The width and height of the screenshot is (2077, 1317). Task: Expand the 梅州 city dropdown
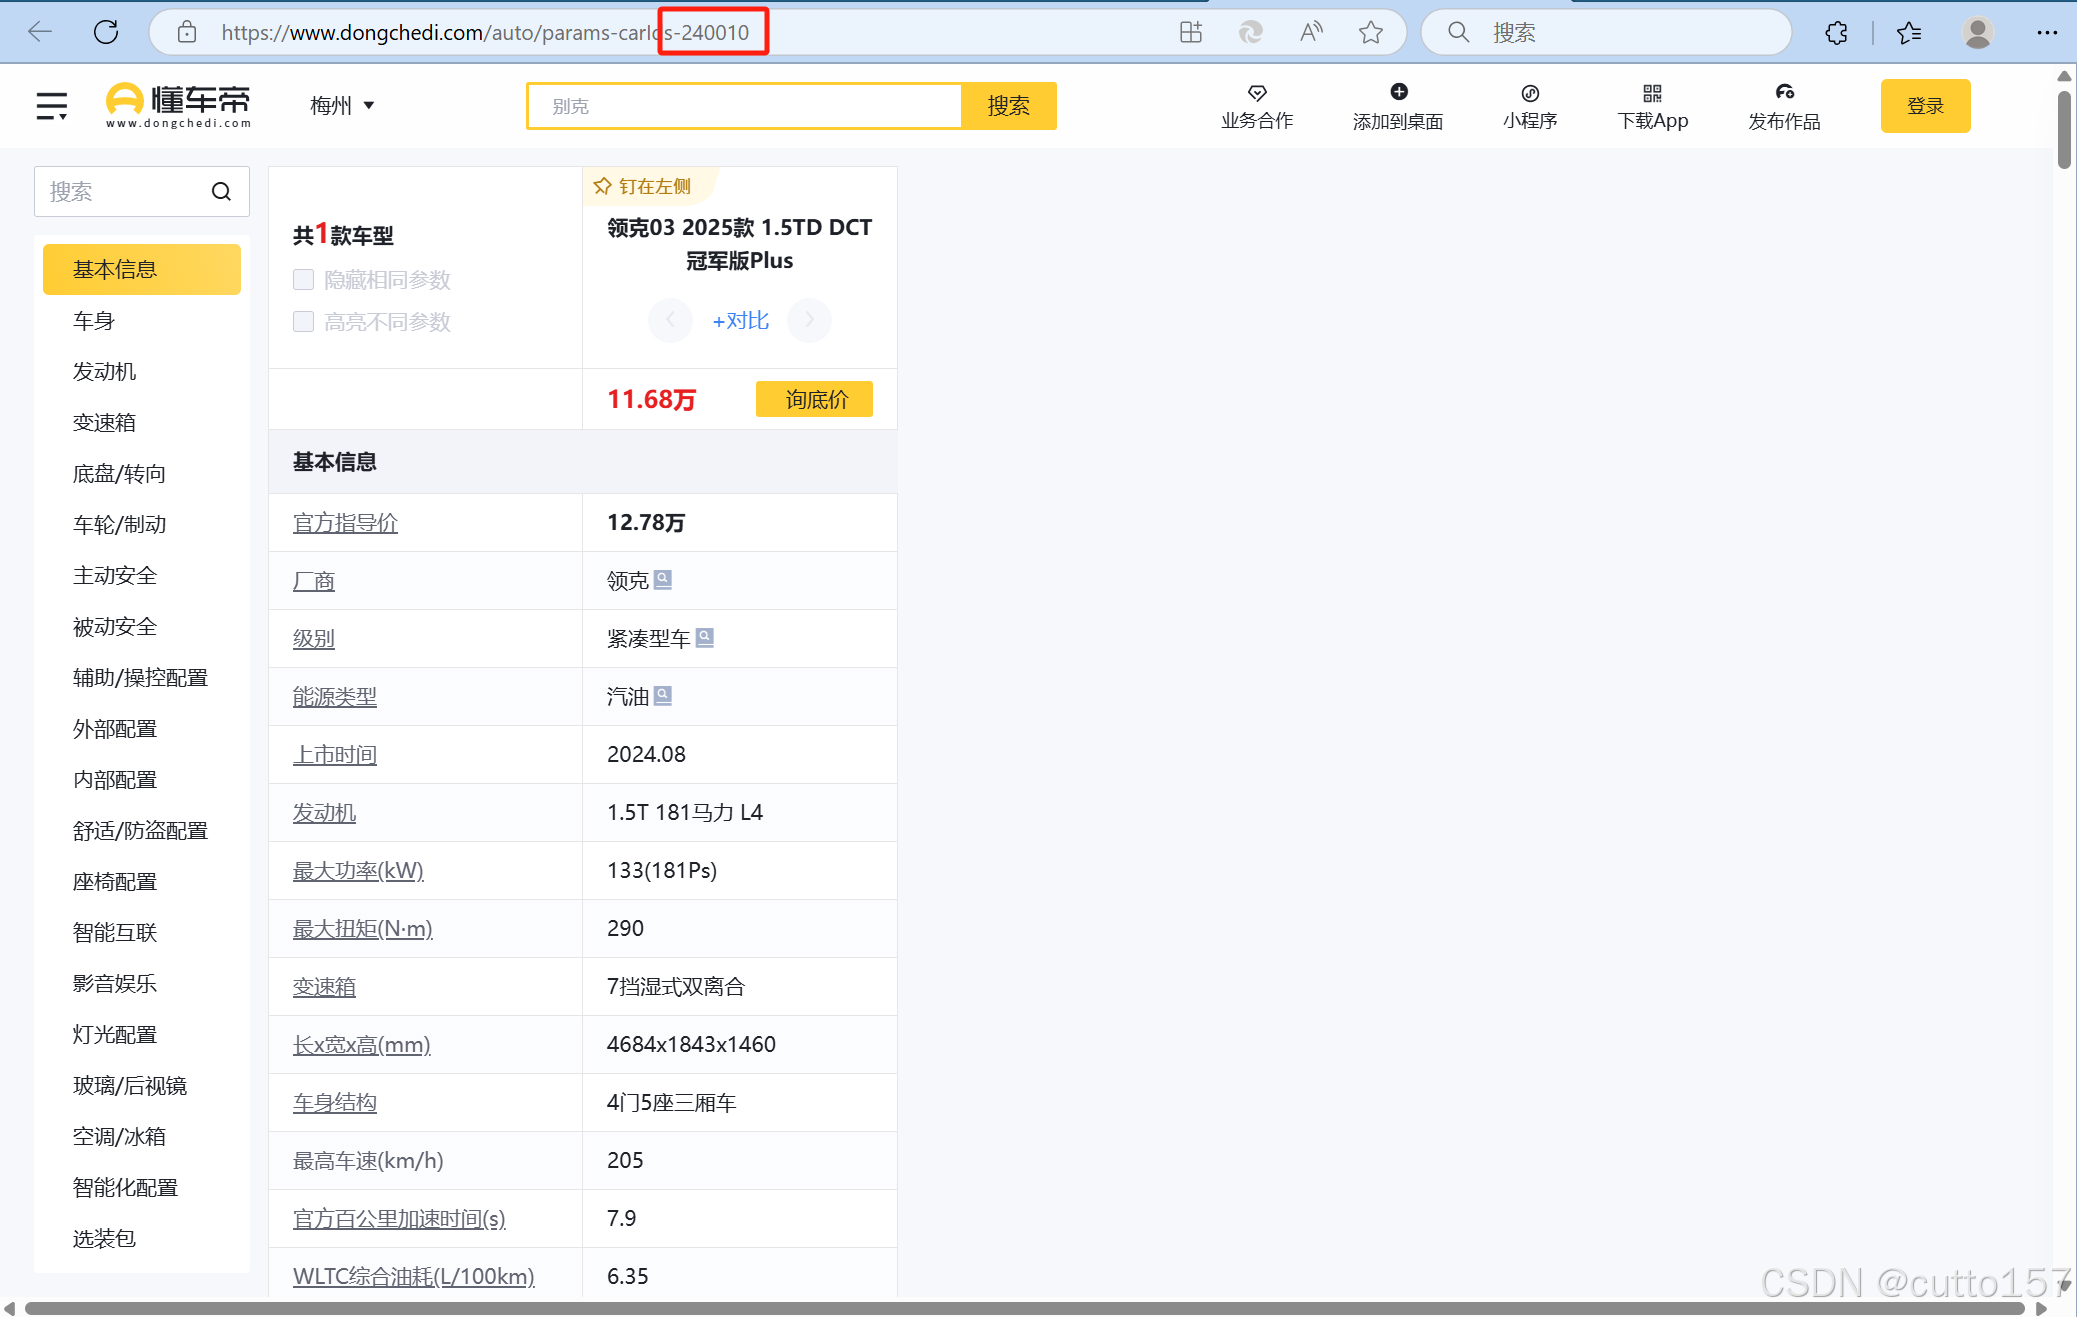coord(342,105)
